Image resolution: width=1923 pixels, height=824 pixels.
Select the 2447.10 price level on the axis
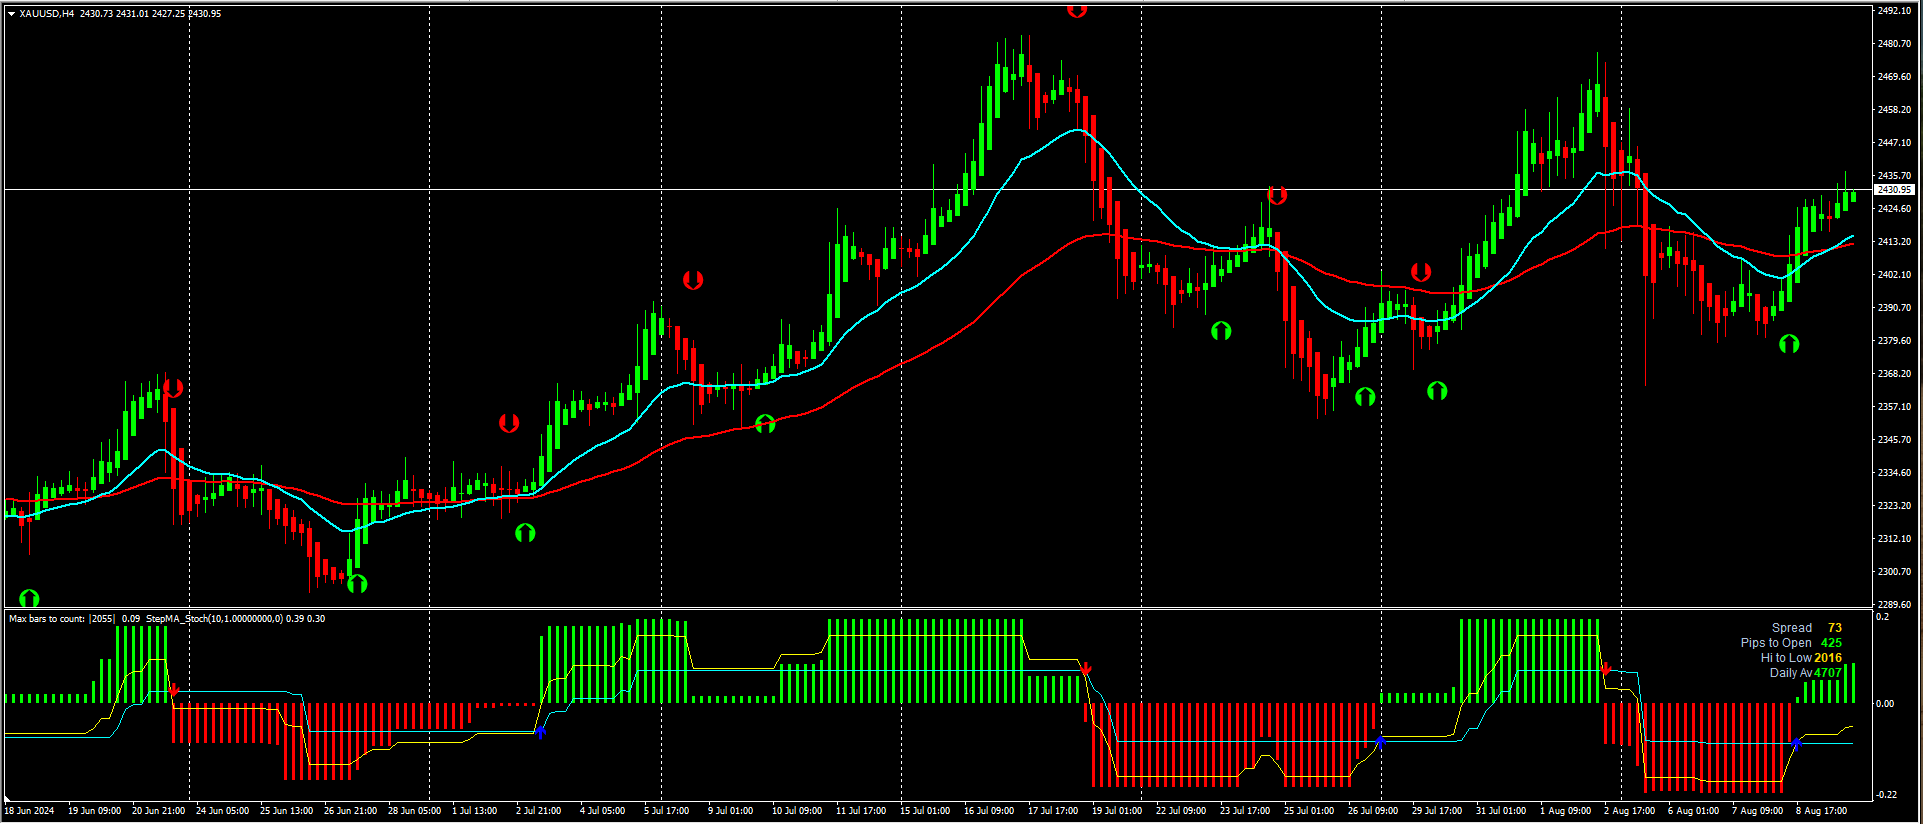pos(1894,143)
